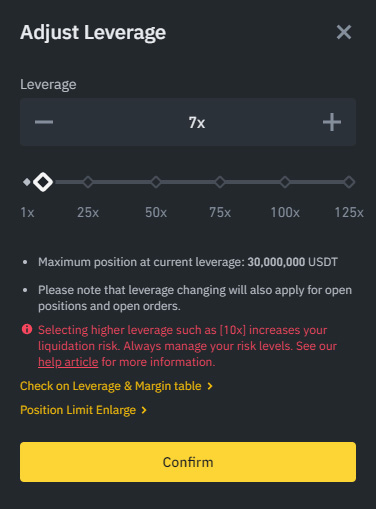Click the 50x label under slider
Screen dimensions: 376x509
tap(156, 212)
